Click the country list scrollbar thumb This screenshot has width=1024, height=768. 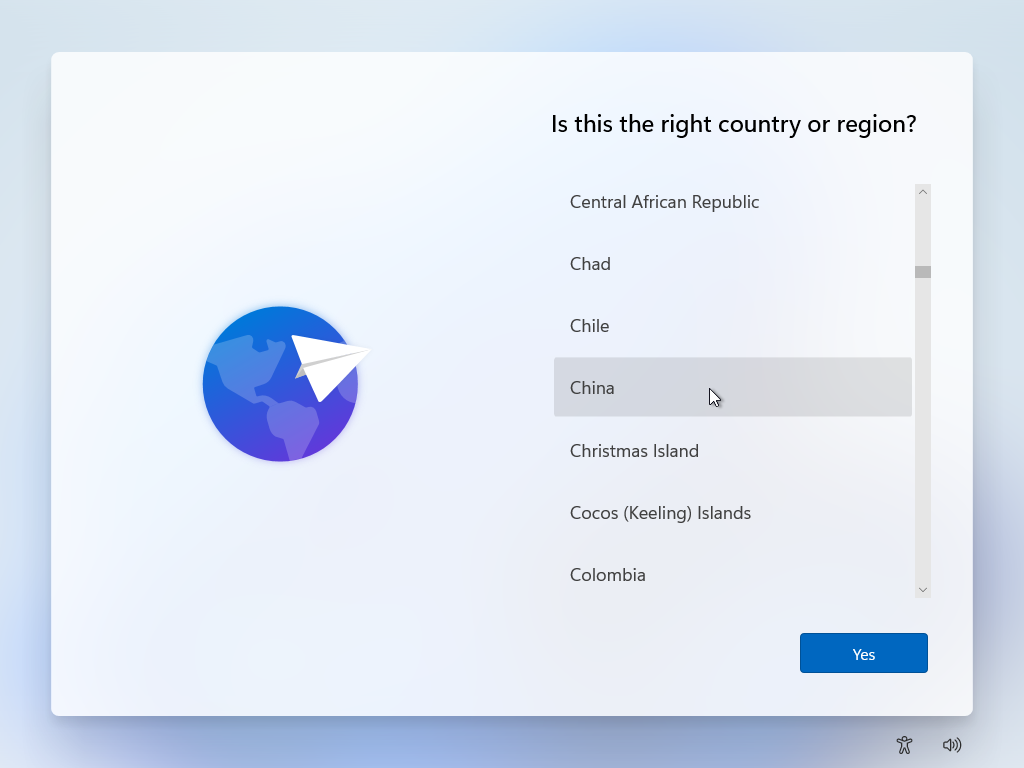click(922, 272)
